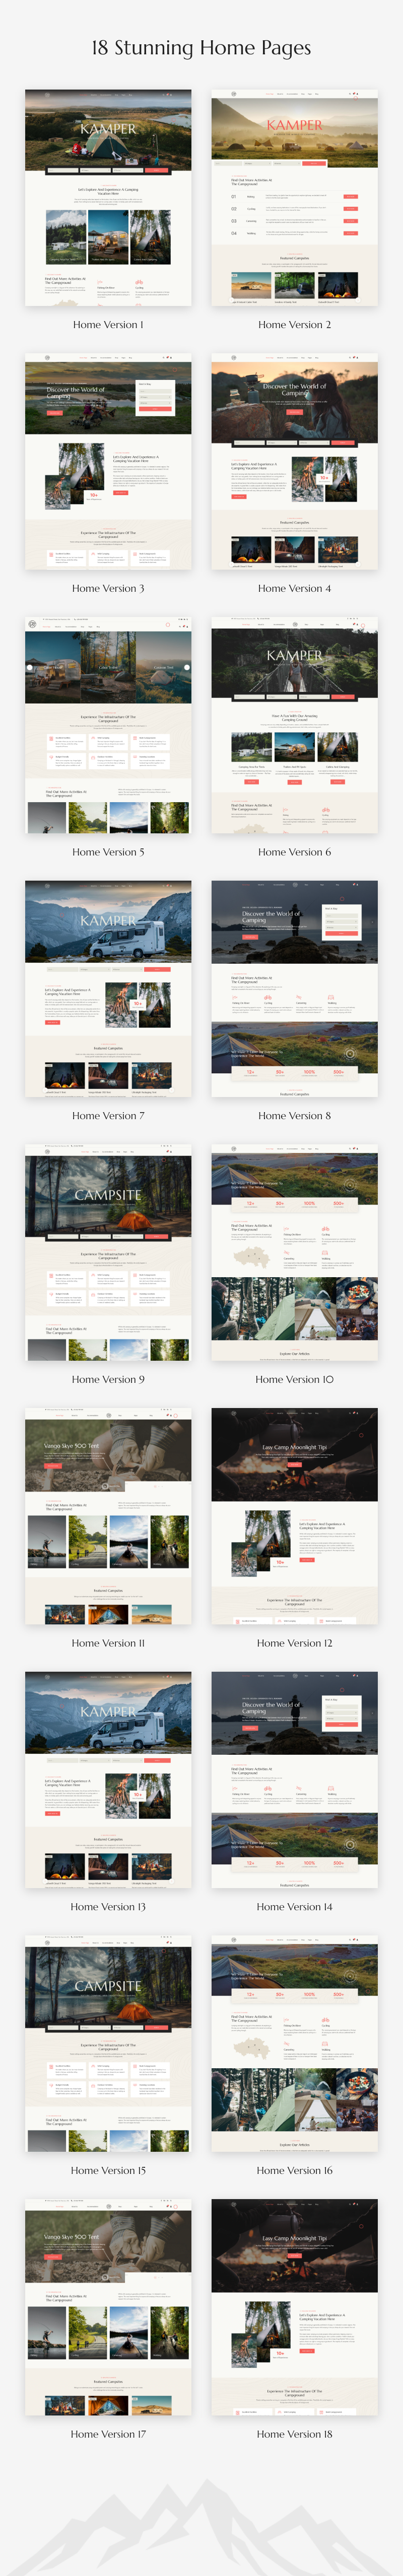The height and width of the screenshot is (2576, 403).
Task: Click left slider arrow in Home Version 5 preview
Action: 30,667
